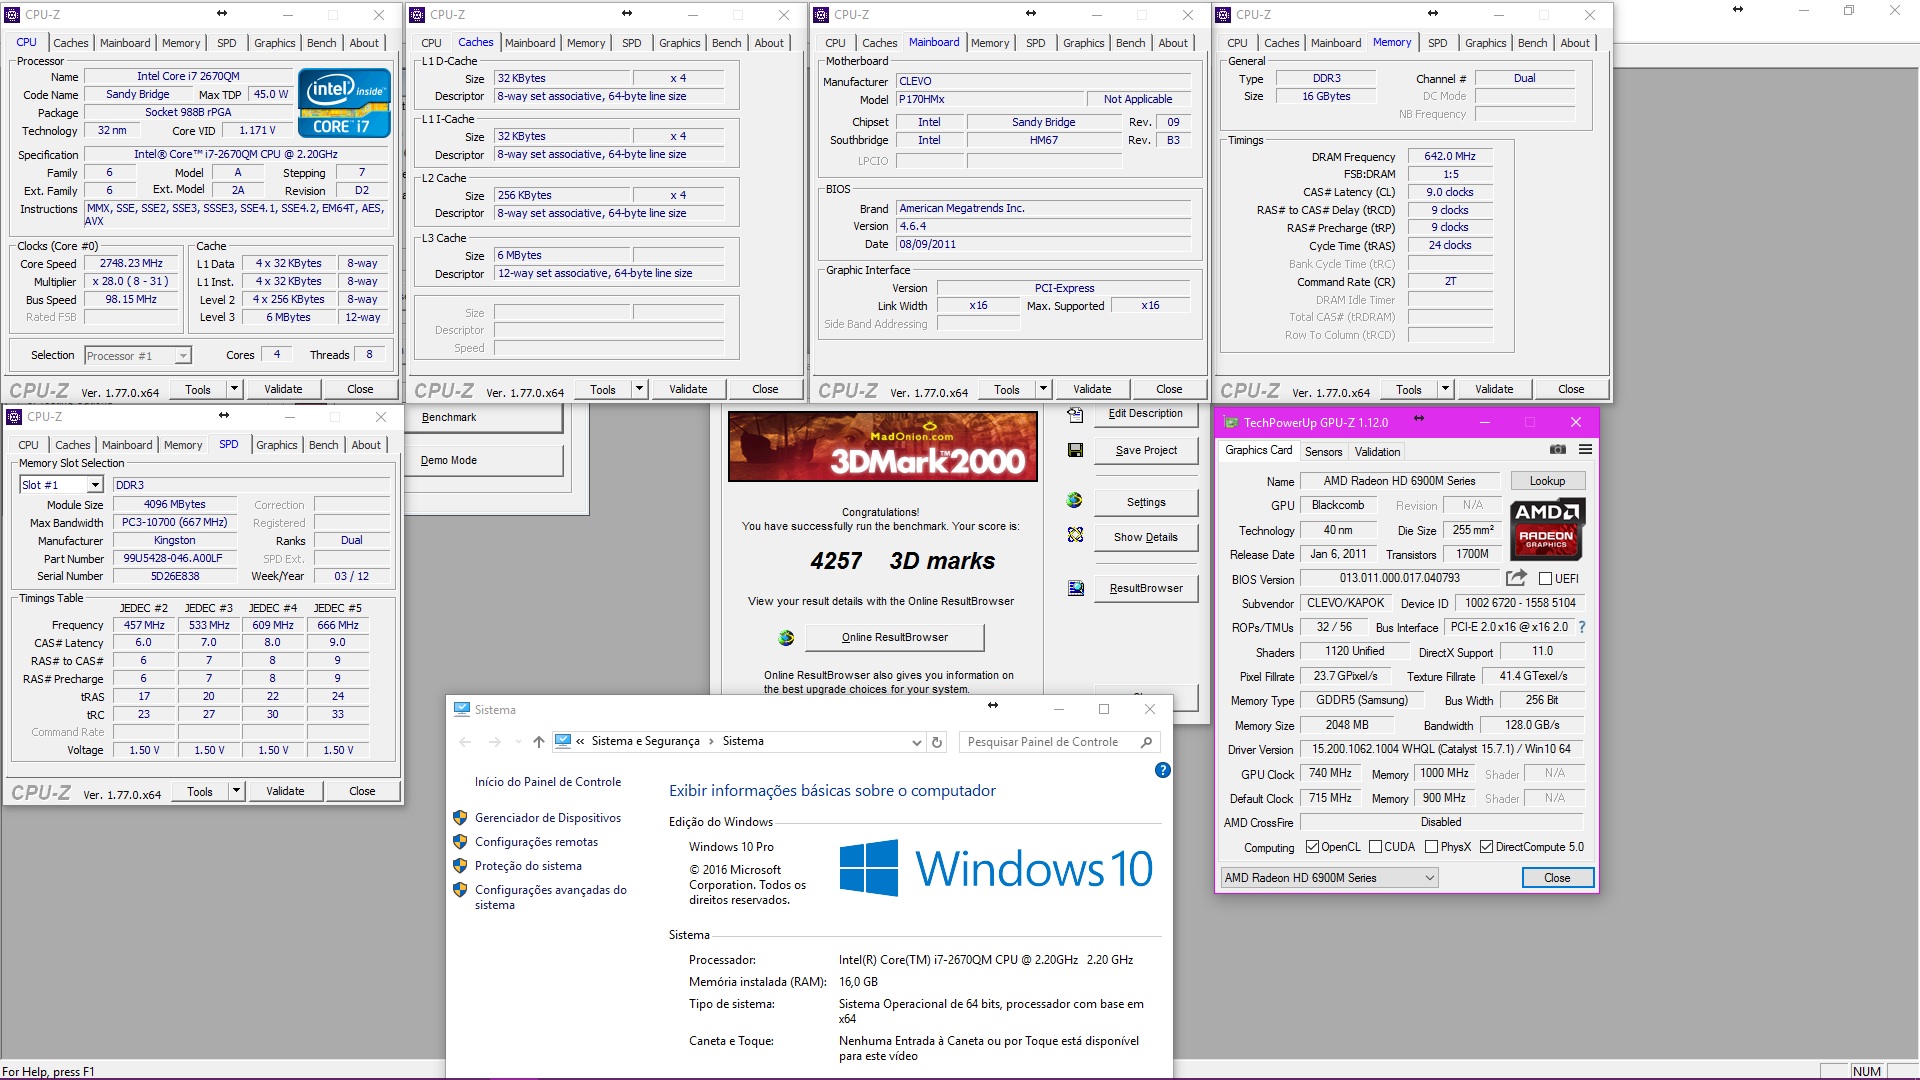Click the recent locations chevron in Sistema navigation
The width and height of the screenshot is (1920, 1080).
pyautogui.click(x=517, y=742)
